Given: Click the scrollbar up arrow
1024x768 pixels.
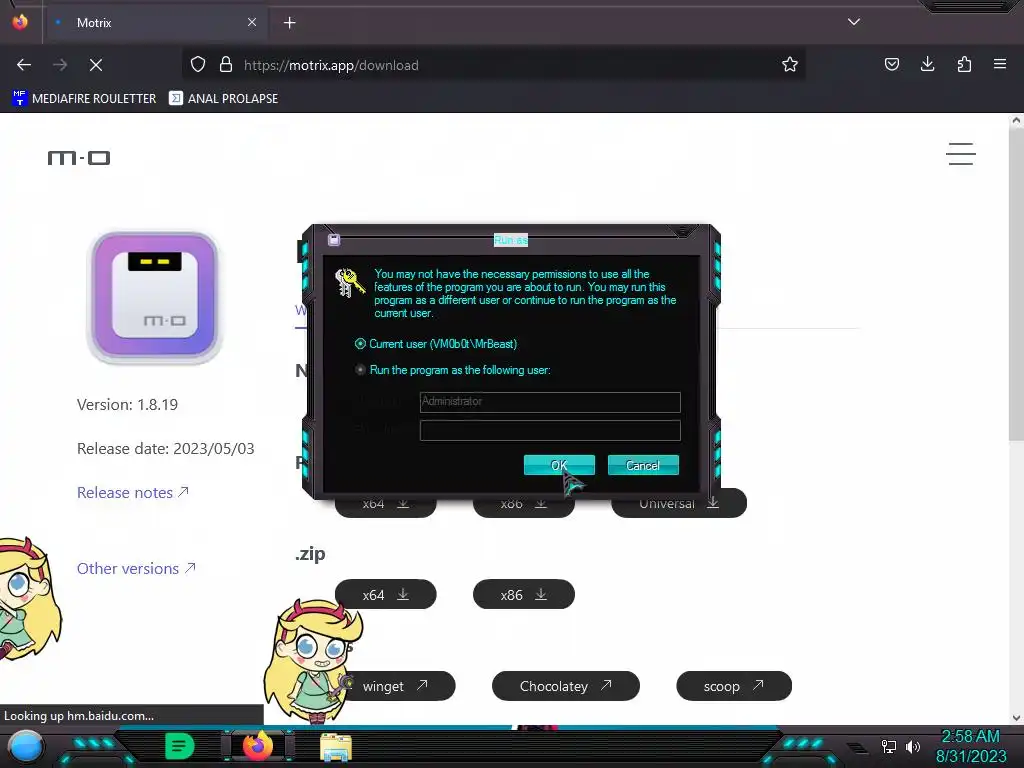Looking at the screenshot, I should [1016, 120].
